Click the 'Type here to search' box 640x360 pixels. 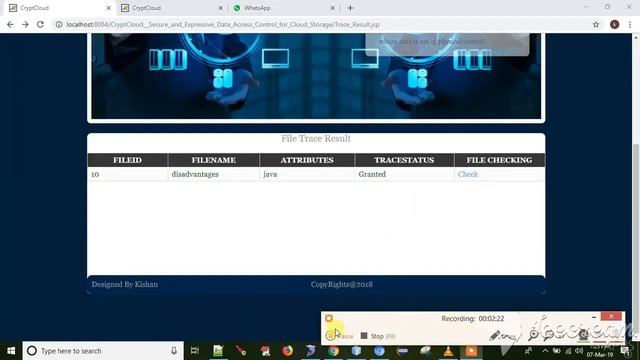click(103, 351)
